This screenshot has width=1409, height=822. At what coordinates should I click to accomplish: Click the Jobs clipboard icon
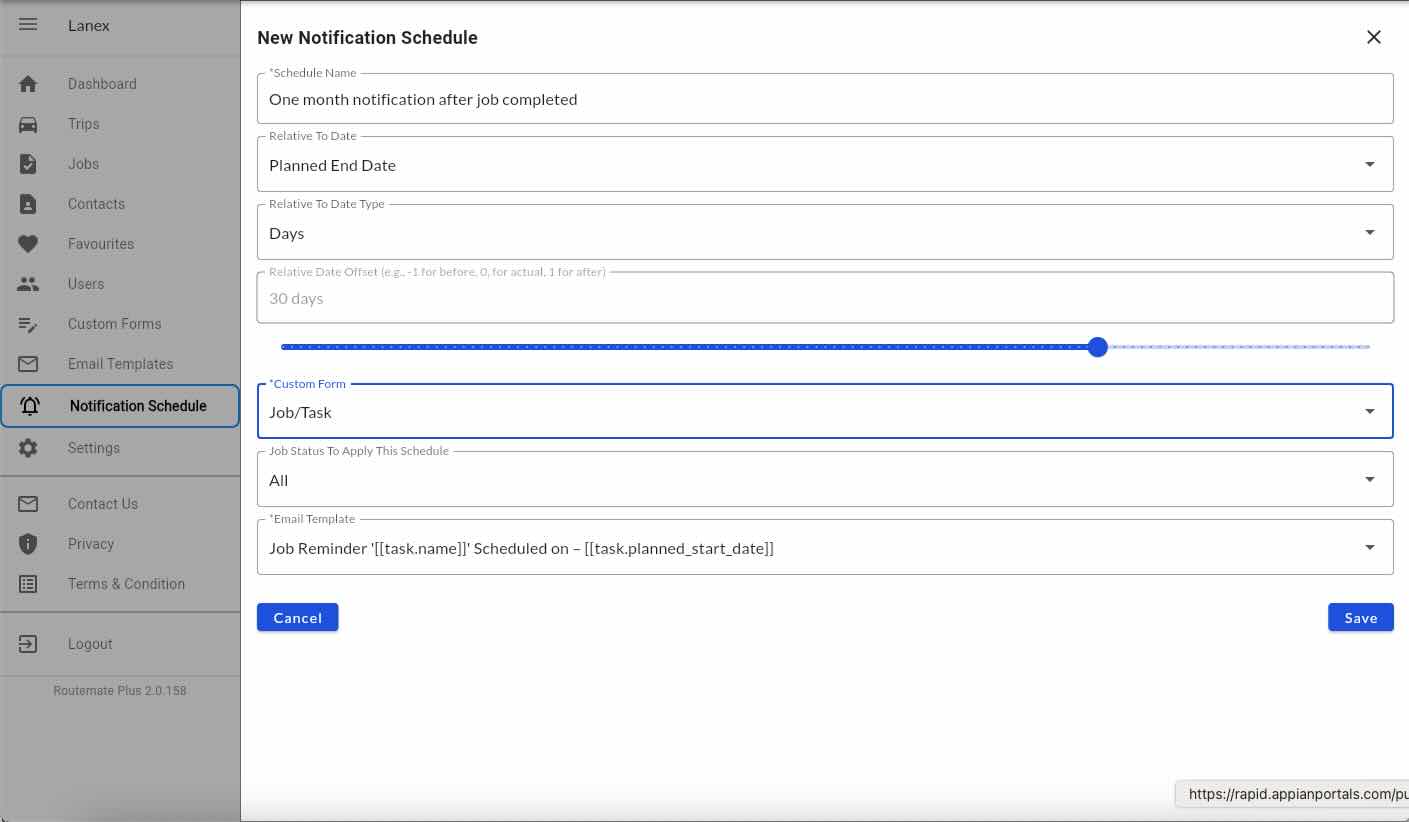pyautogui.click(x=28, y=164)
